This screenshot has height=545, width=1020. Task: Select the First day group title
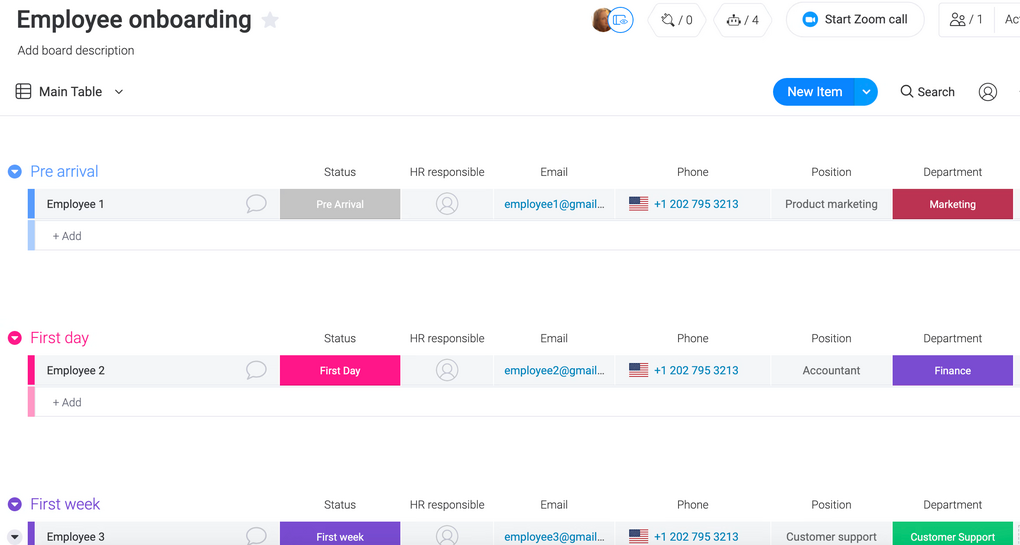tap(59, 338)
